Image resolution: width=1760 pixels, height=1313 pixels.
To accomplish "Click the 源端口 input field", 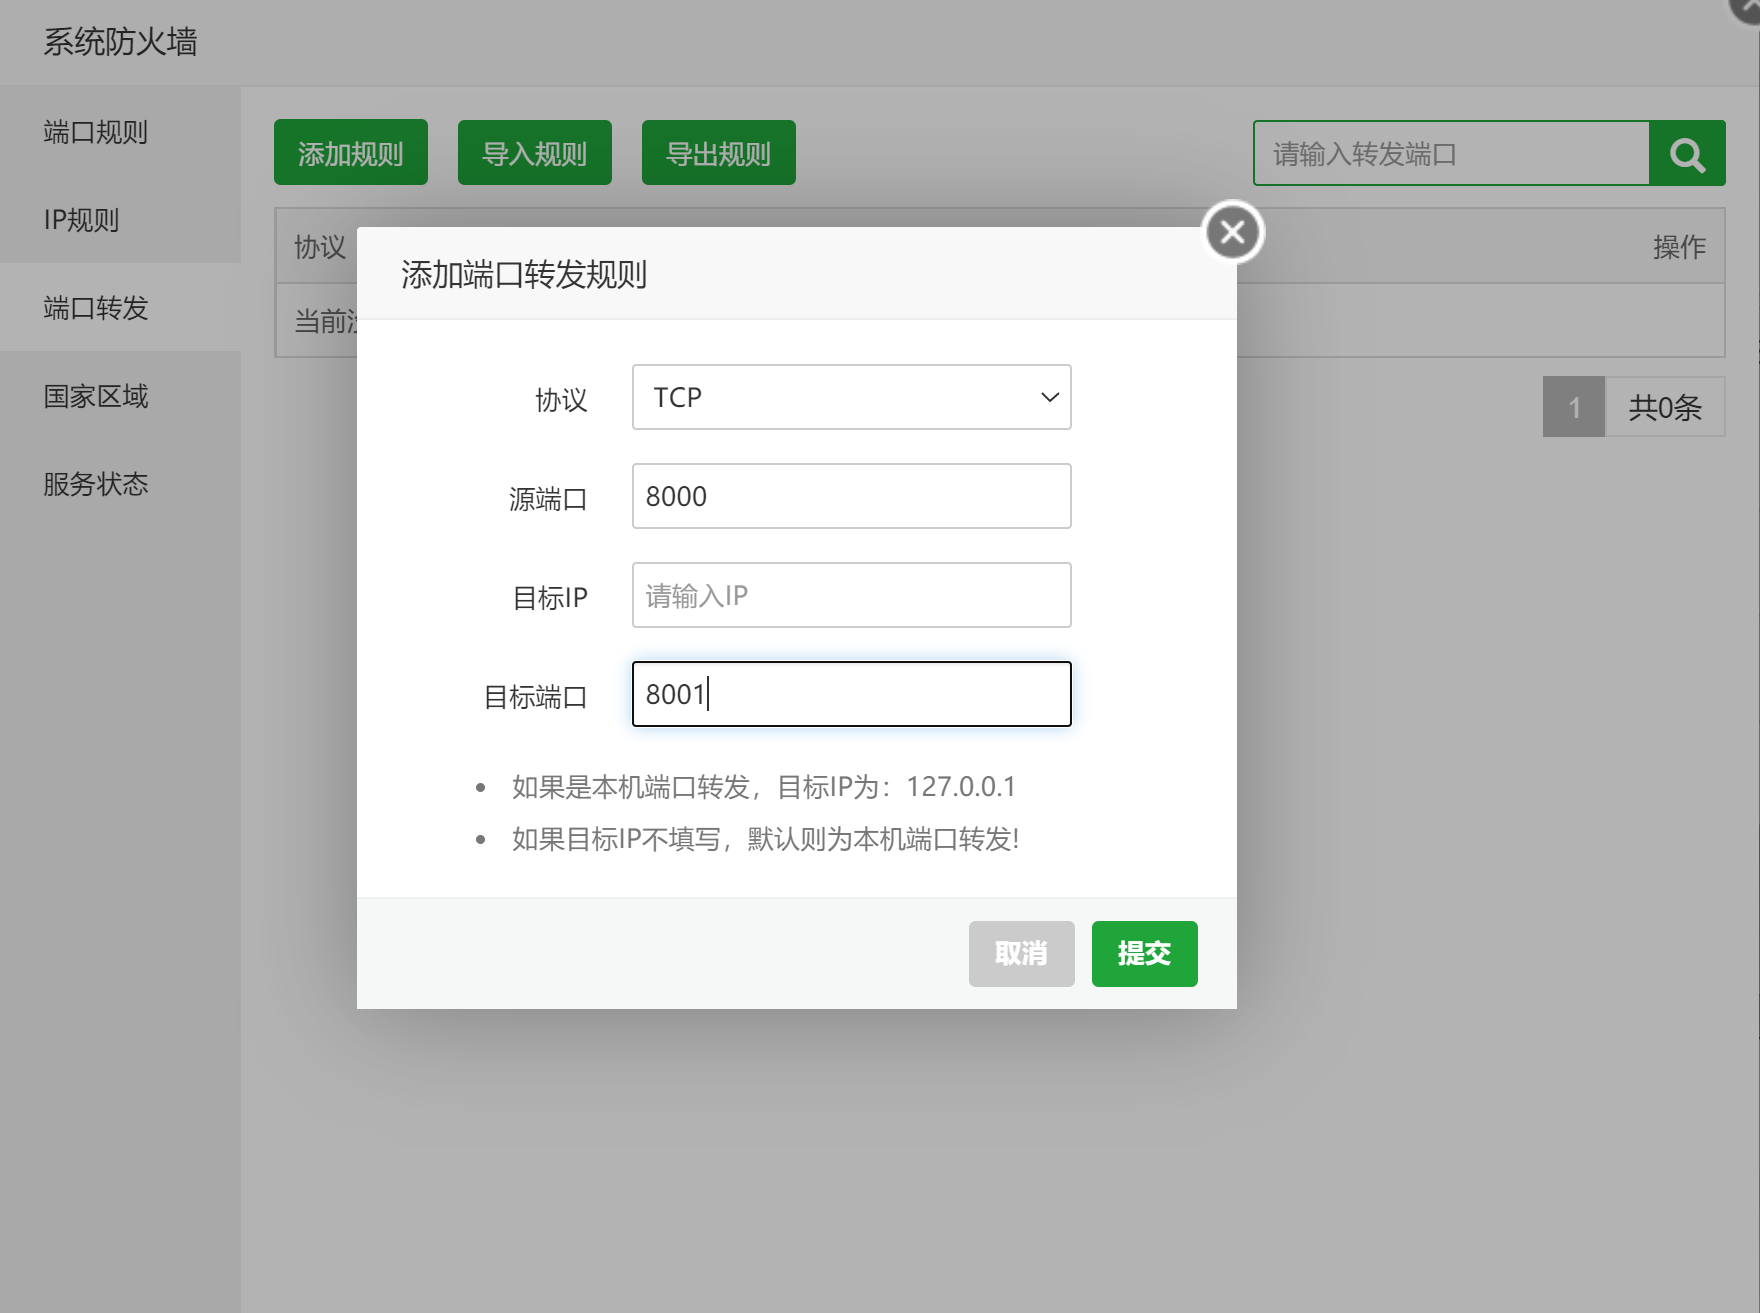I will [850, 496].
